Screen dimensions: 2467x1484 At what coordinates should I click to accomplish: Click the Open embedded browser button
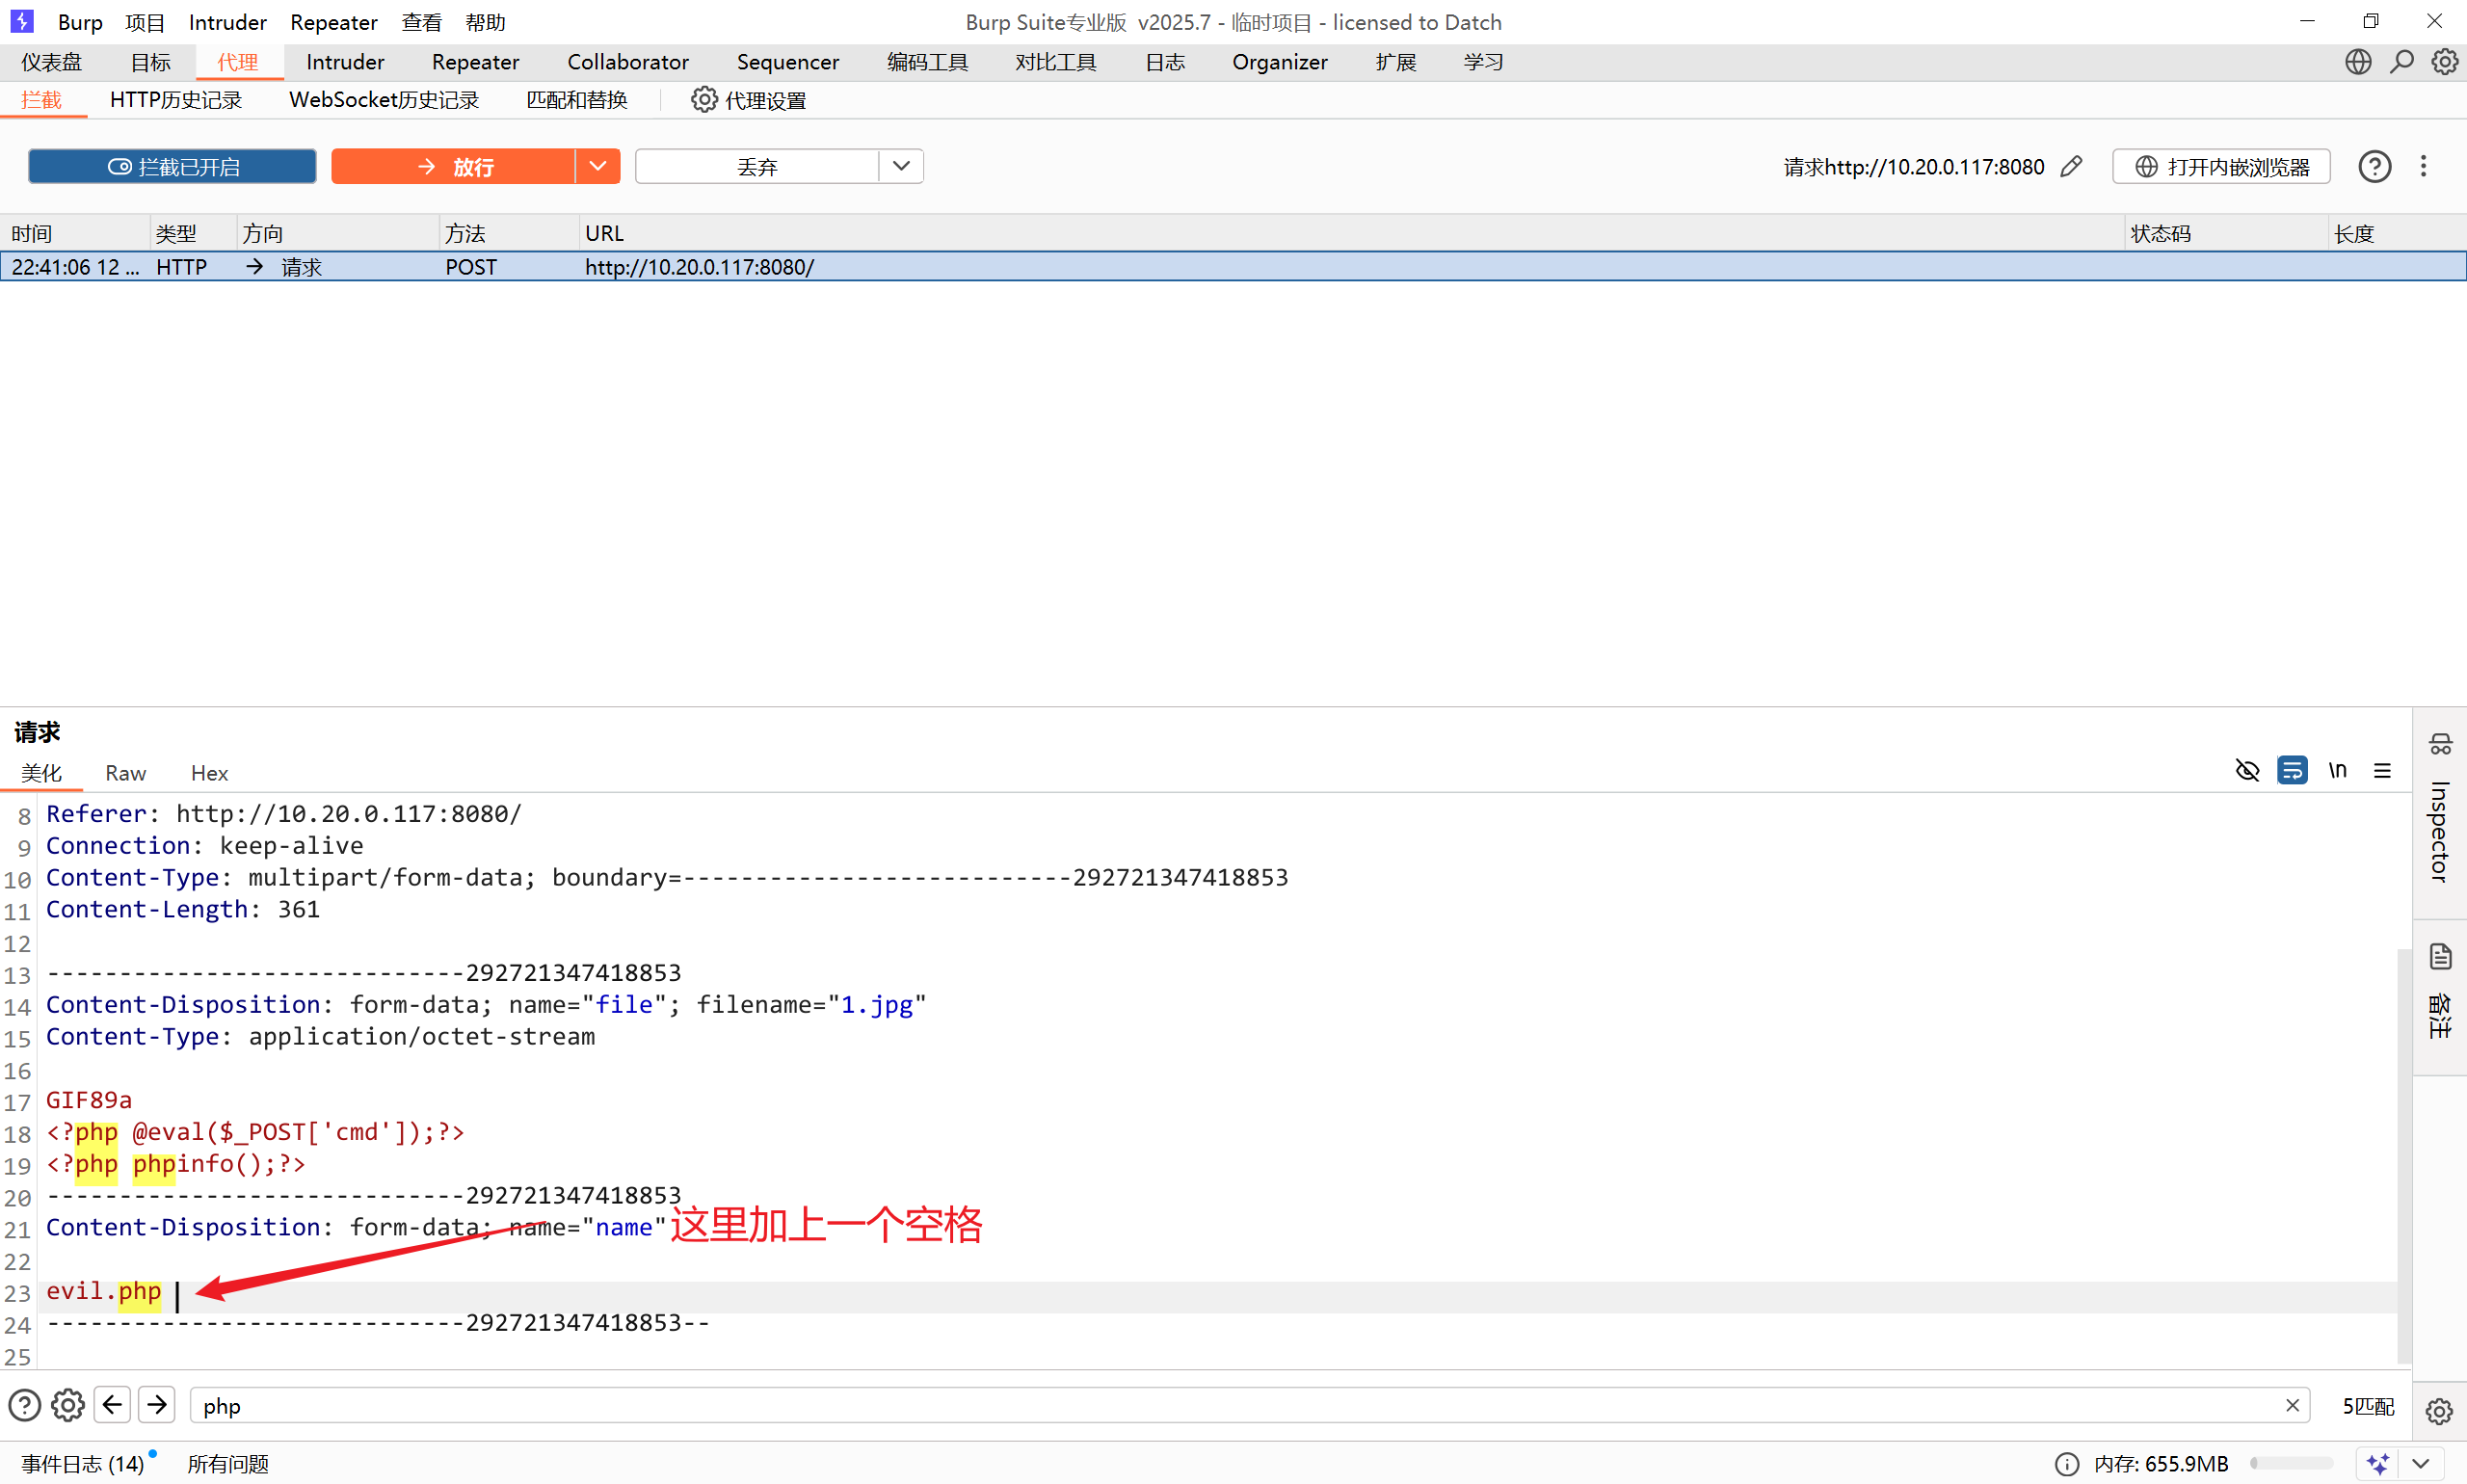tap(2221, 166)
